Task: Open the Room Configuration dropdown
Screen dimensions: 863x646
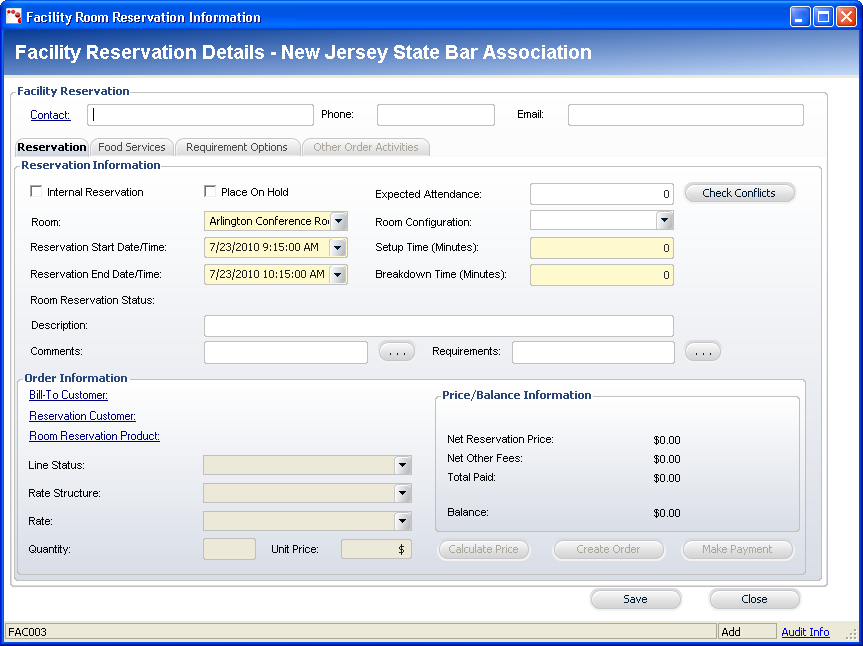Action: click(665, 221)
